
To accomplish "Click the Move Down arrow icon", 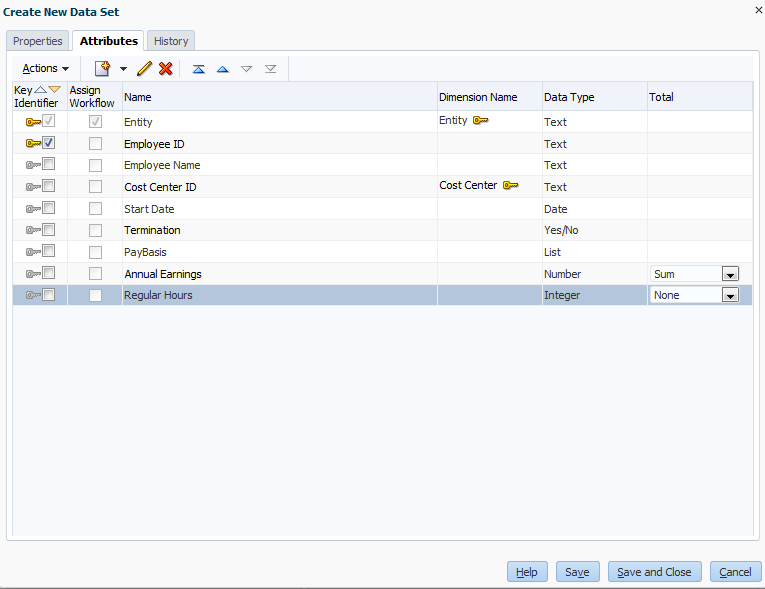I will coord(247,69).
